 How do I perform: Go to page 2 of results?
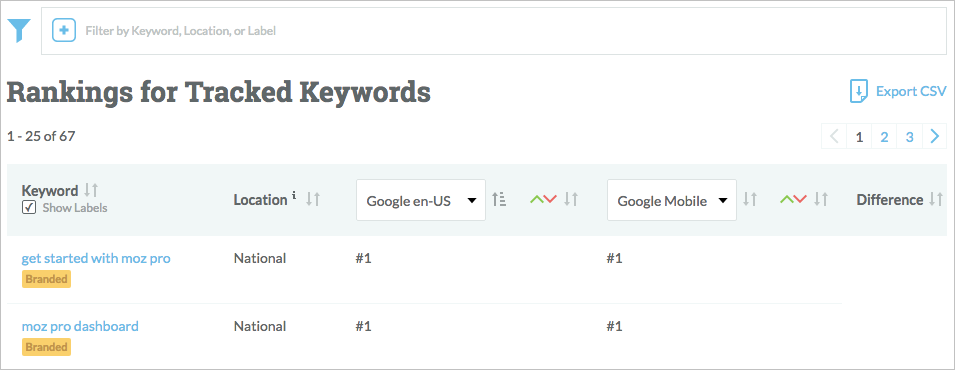point(884,137)
